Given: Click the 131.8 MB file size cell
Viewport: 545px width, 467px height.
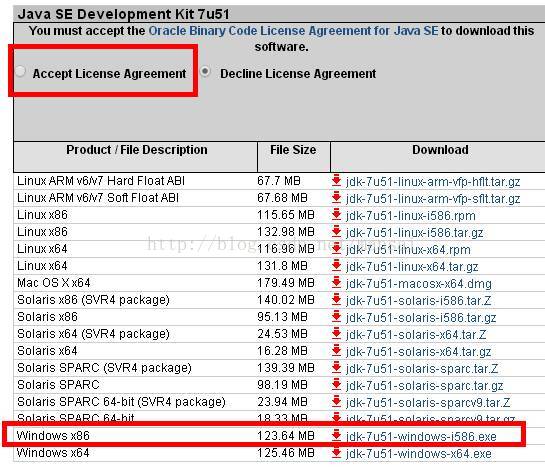Looking at the screenshot, I should 283,266.
